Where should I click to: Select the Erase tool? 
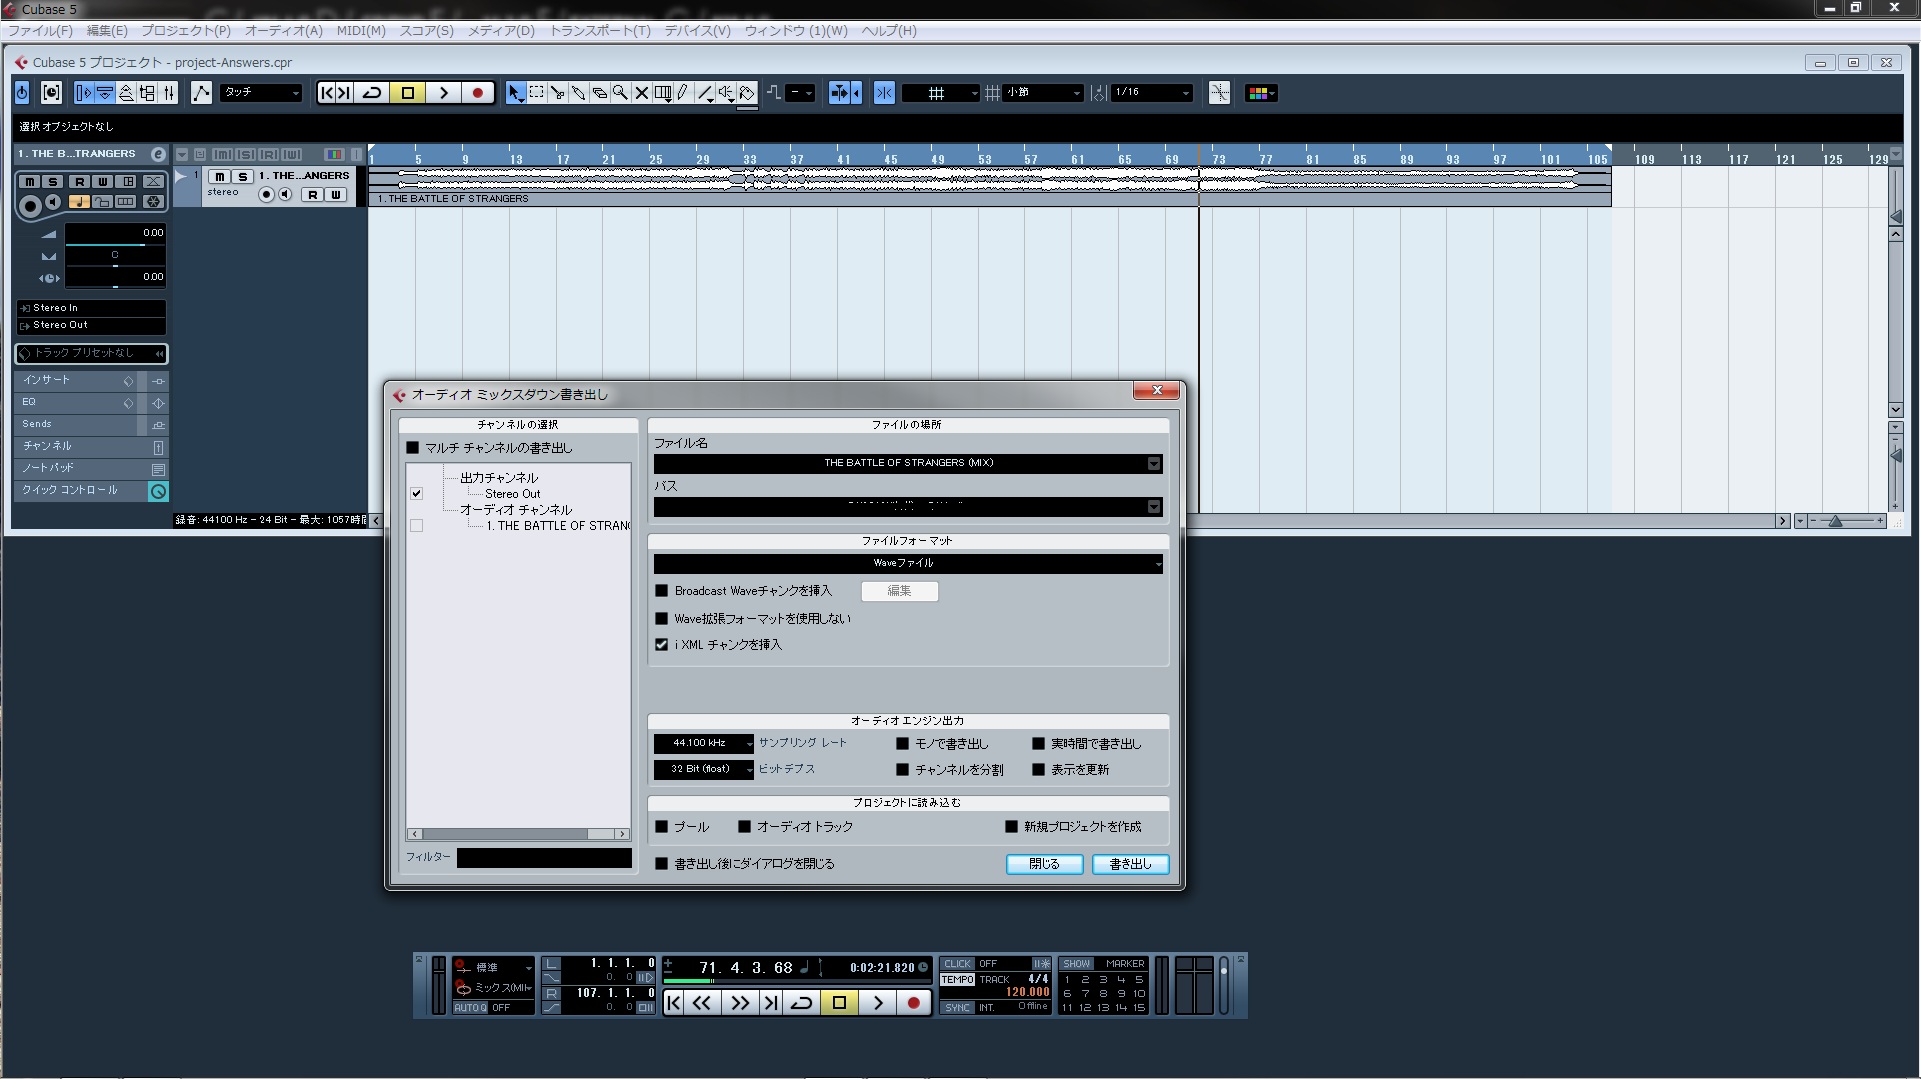tap(600, 93)
